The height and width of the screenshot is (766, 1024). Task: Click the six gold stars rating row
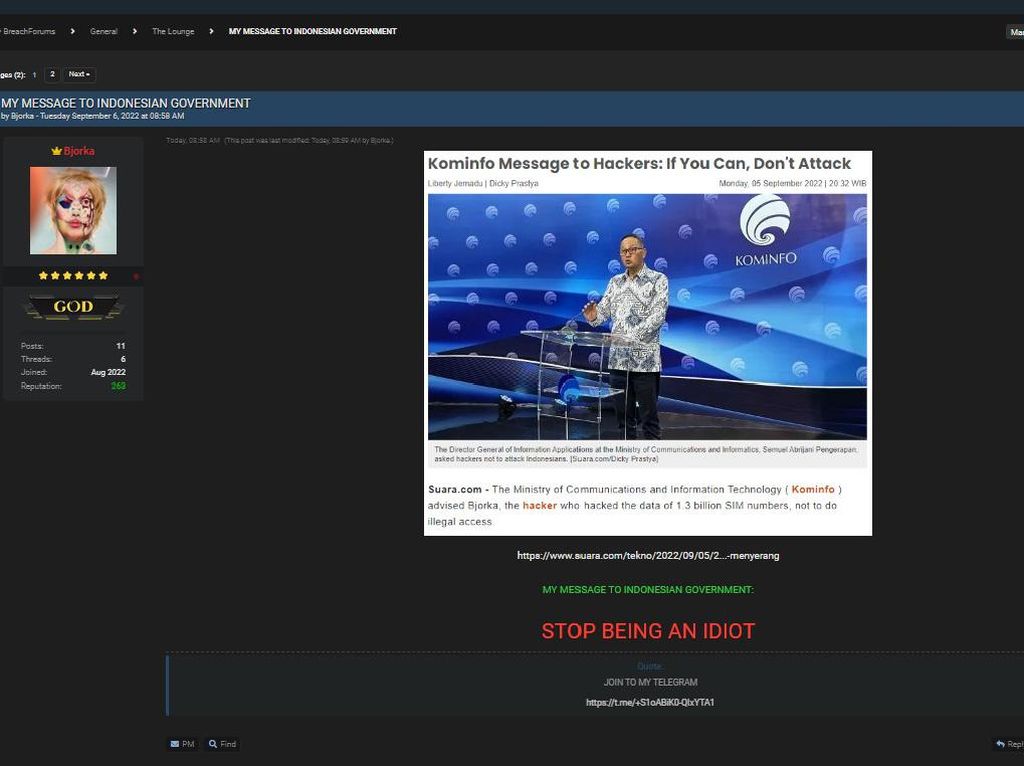[x=73, y=276]
